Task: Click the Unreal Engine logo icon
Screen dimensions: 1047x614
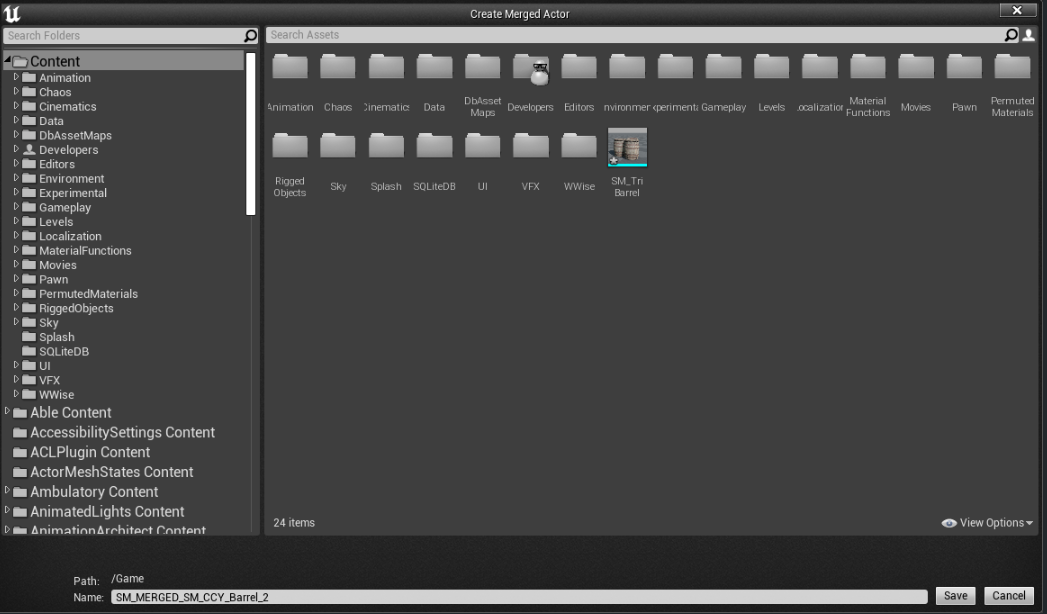Action: [12, 13]
